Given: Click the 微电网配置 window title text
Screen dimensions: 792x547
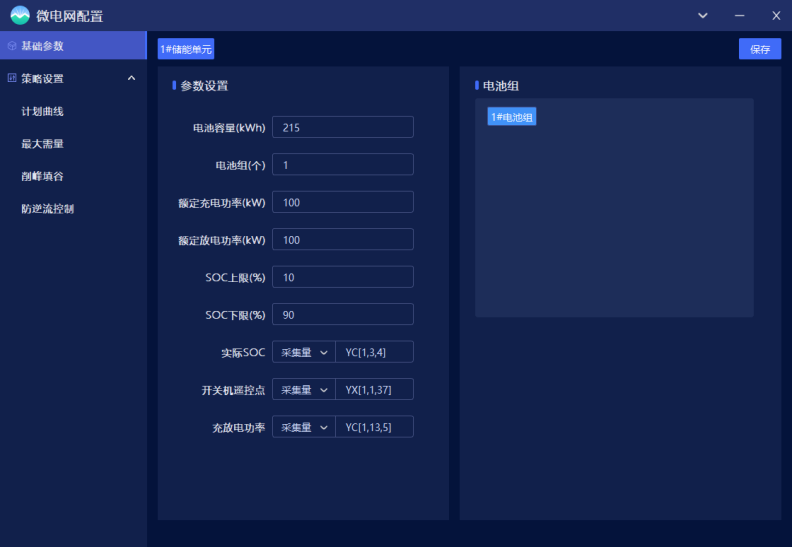Looking at the screenshot, I should pos(70,16).
